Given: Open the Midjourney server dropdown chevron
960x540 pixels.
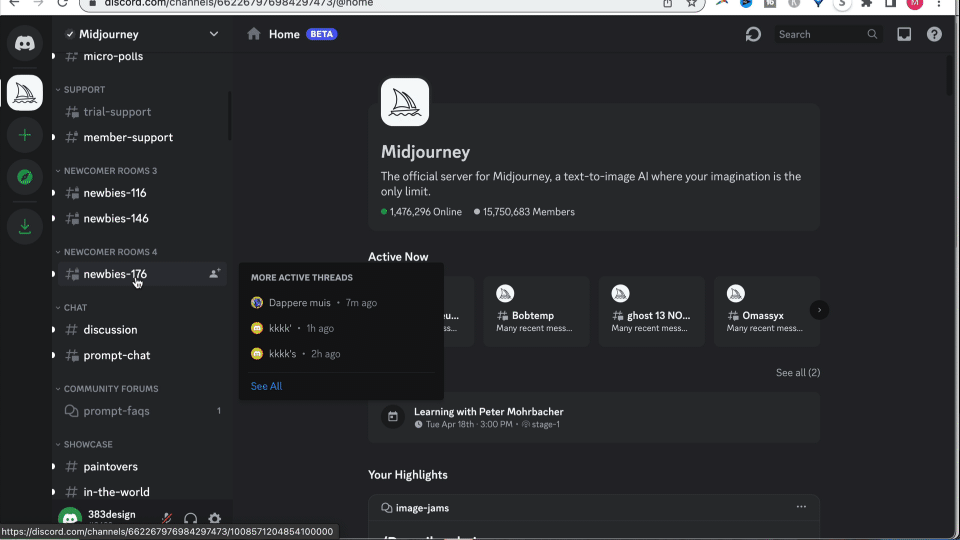Looking at the screenshot, I should coord(214,34).
